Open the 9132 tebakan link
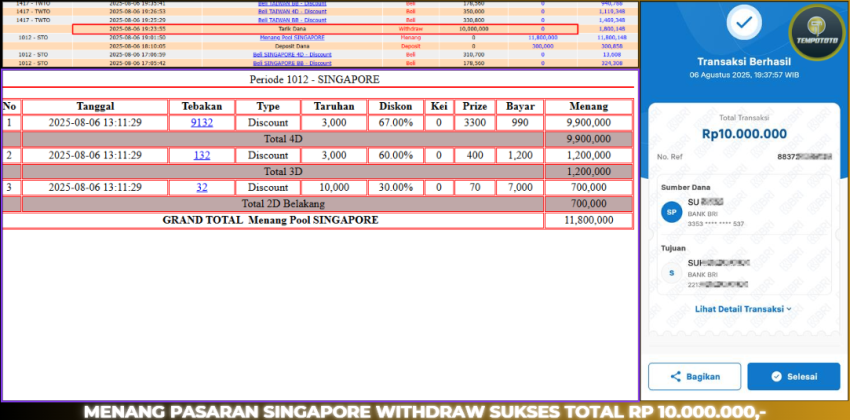Image resolution: width=850 pixels, height=420 pixels. pos(202,123)
